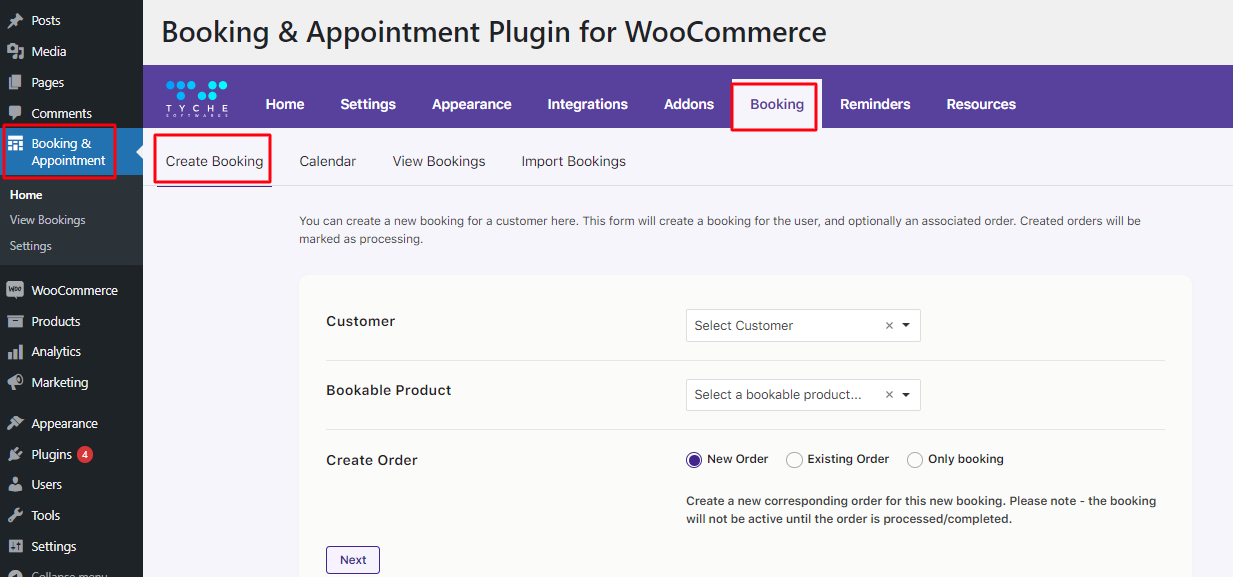This screenshot has width=1233, height=577.
Task: Select the New Order radio button
Action: [694, 460]
